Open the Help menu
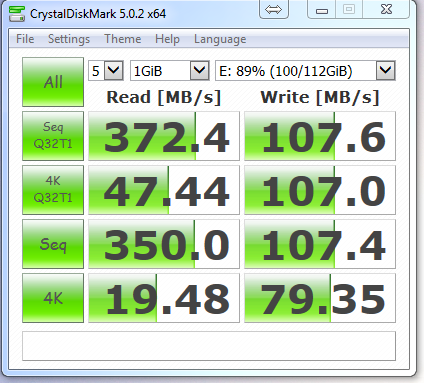This screenshot has height=383, width=424. click(167, 39)
